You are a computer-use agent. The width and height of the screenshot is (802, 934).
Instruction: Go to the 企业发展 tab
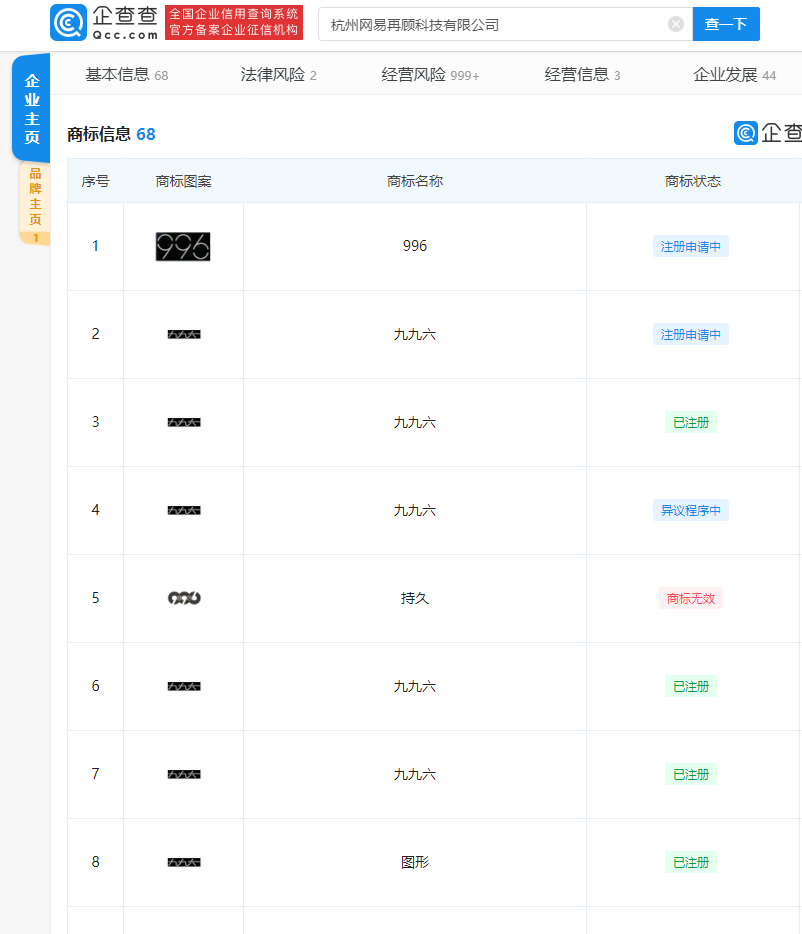tap(735, 75)
